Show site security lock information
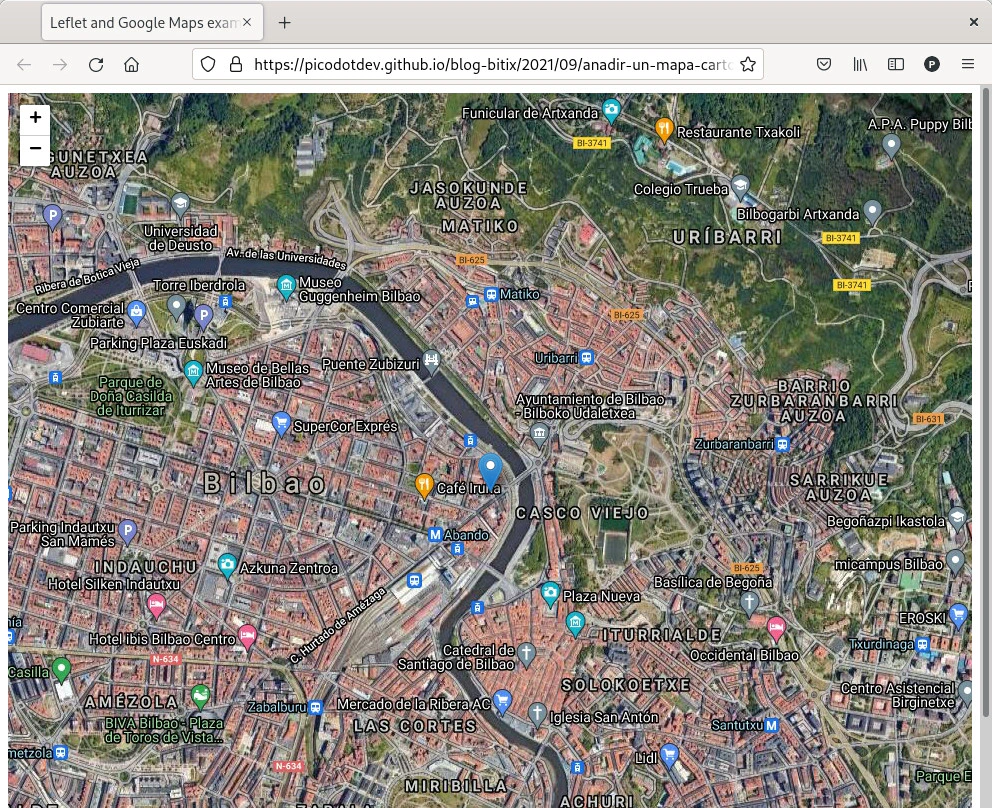The height and width of the screenshot is (808, 992). (236, 65)
